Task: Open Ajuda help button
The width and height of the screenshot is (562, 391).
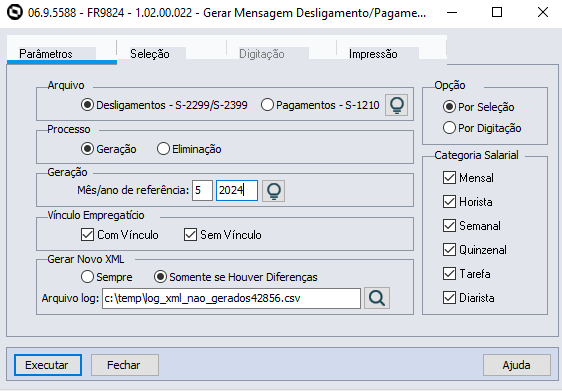Action: (x=516, y=365)
